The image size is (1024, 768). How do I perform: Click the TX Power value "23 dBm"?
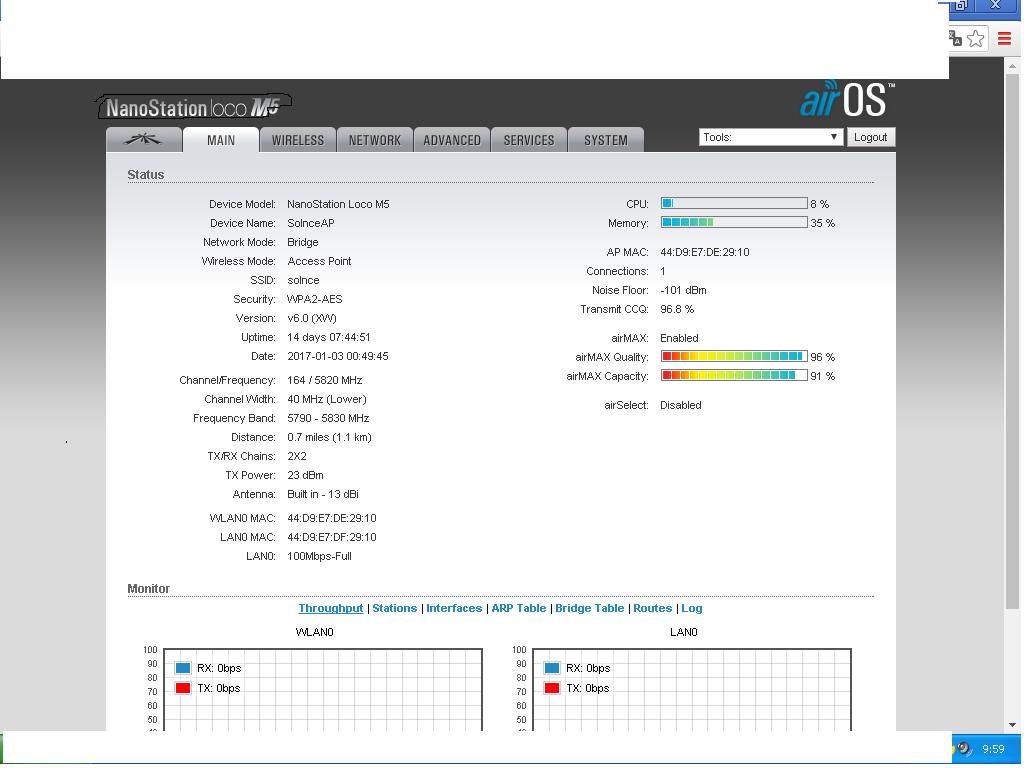tap(306, 475)
